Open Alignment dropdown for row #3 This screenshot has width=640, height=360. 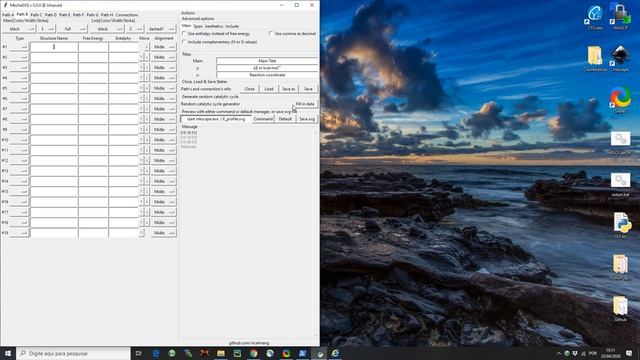click(x=163, y=67)
